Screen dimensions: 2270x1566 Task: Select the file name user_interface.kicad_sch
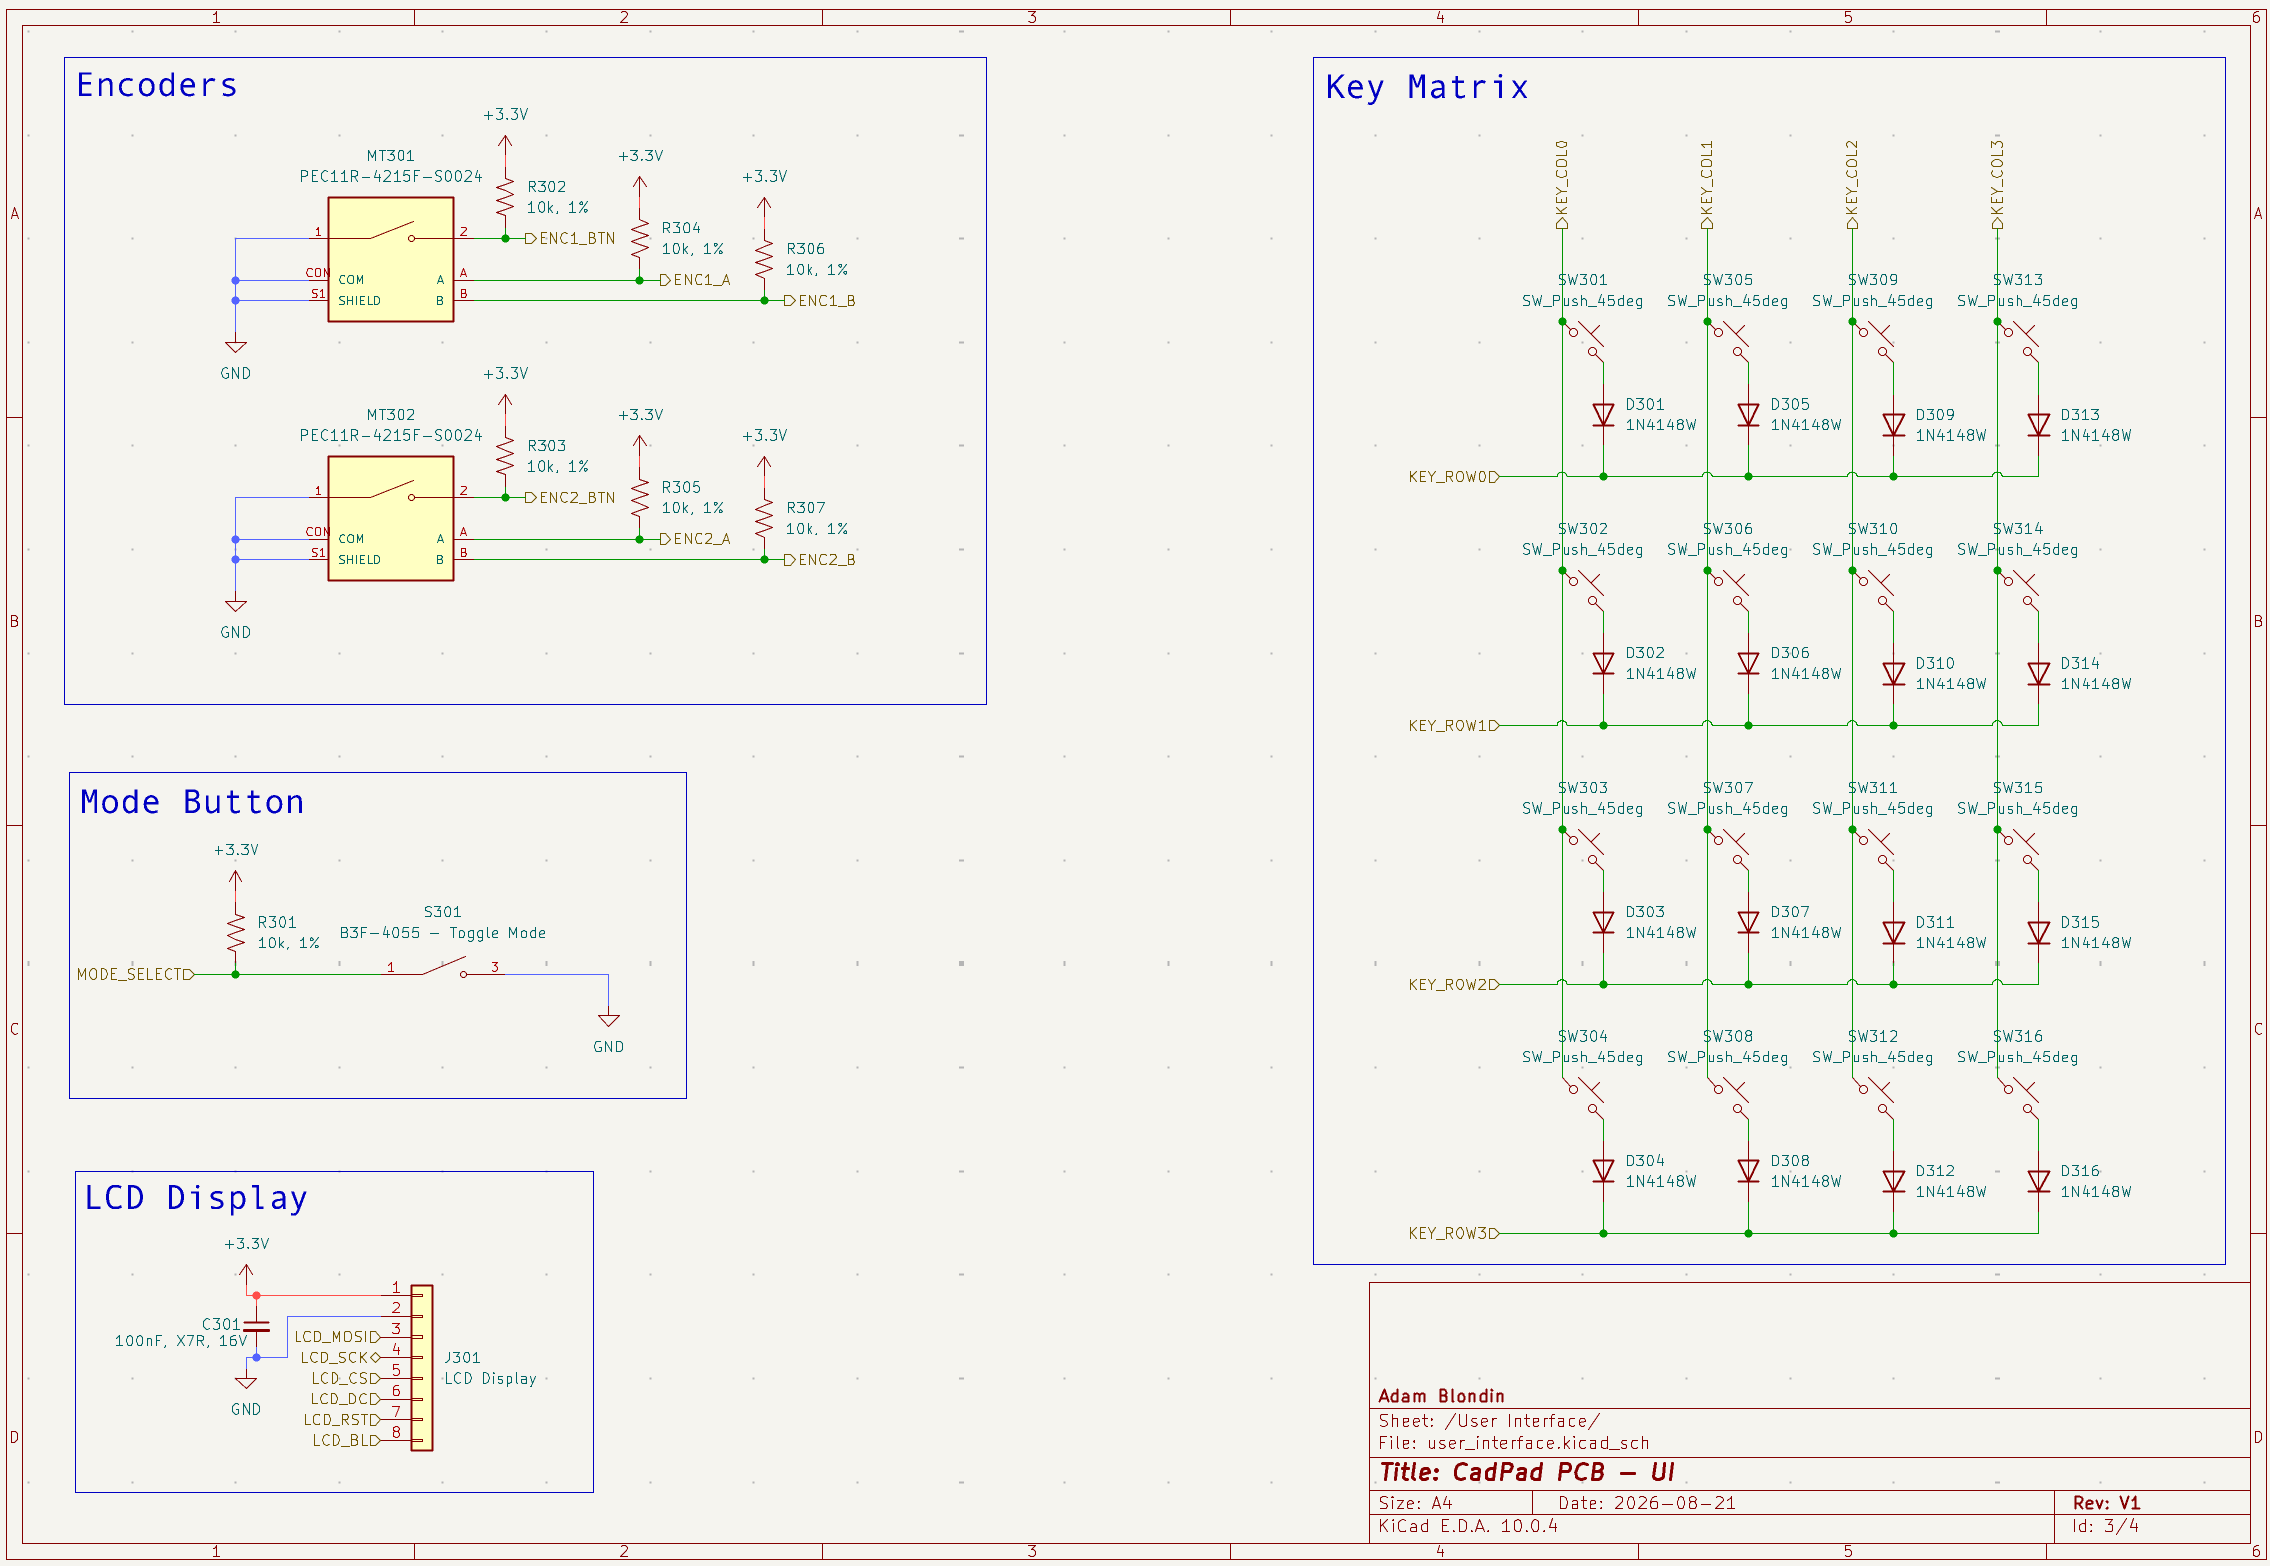tap(1538, 1443)
